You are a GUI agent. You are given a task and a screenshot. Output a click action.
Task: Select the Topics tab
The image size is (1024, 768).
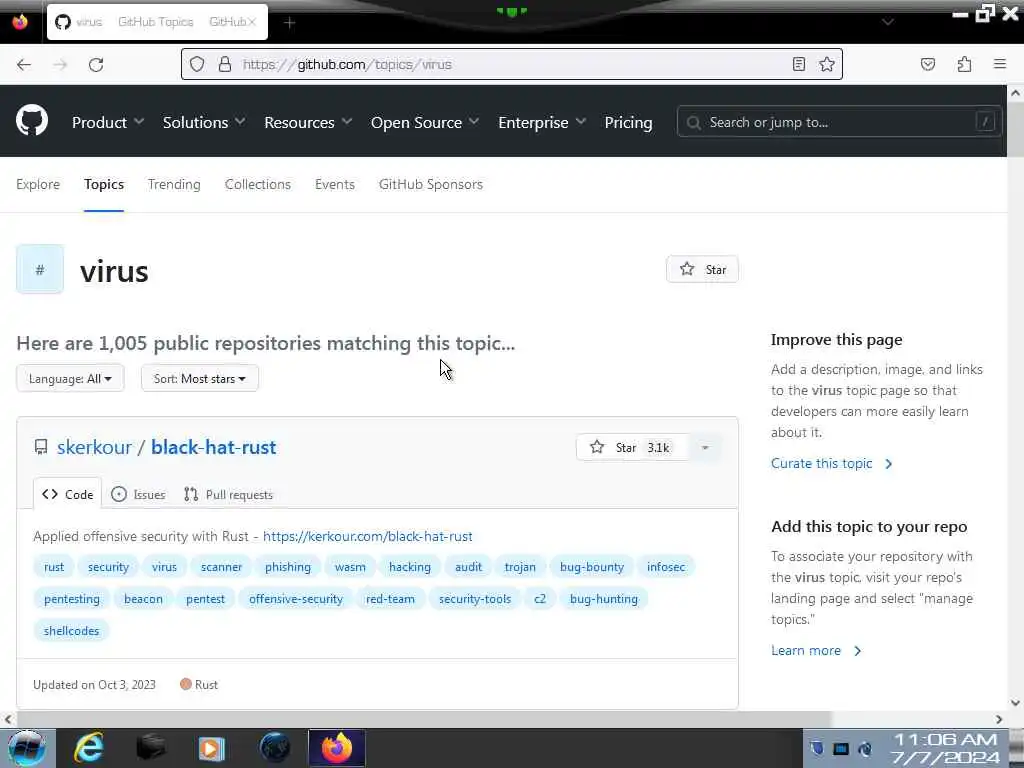pos(104,184)
